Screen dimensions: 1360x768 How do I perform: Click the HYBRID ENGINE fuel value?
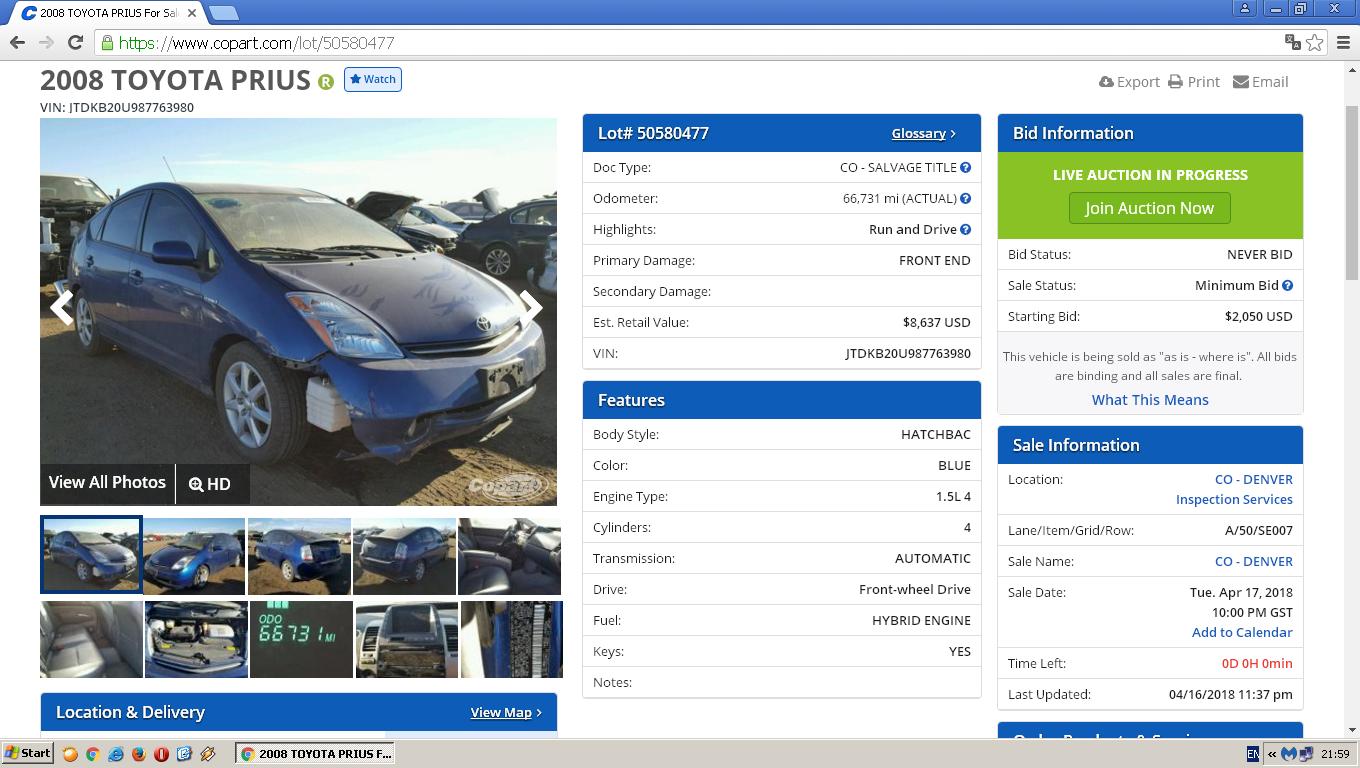pyautogui.click(x=921, y=621)
